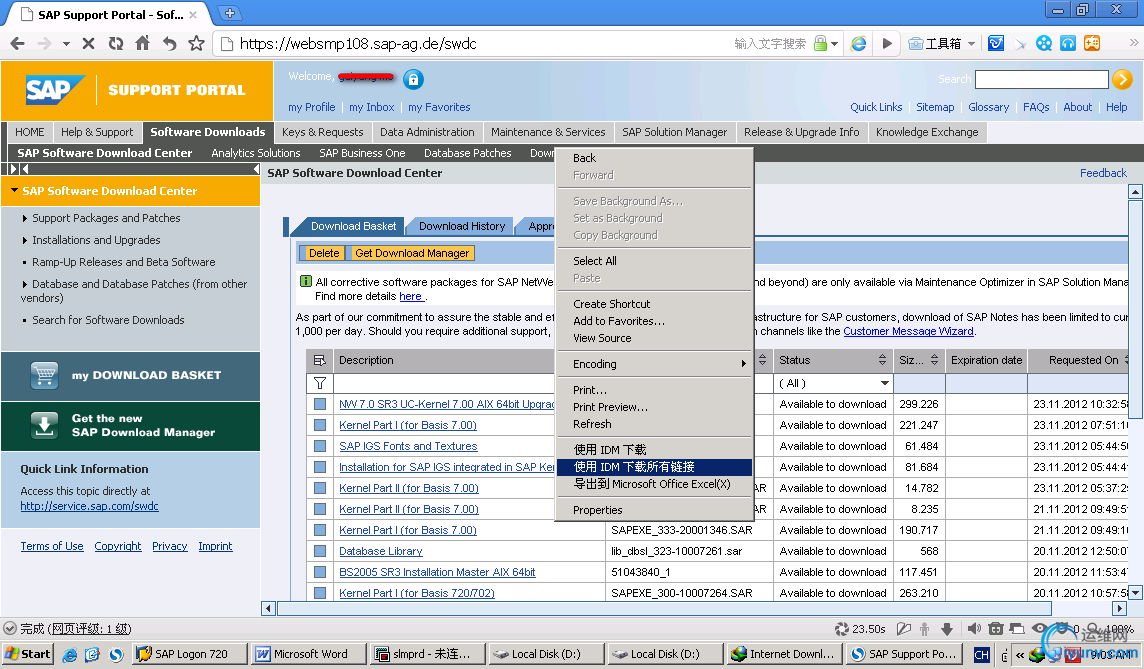Click the my Download Basket cart icon
Screen dimensions: 1144x669
click(43, 376)
